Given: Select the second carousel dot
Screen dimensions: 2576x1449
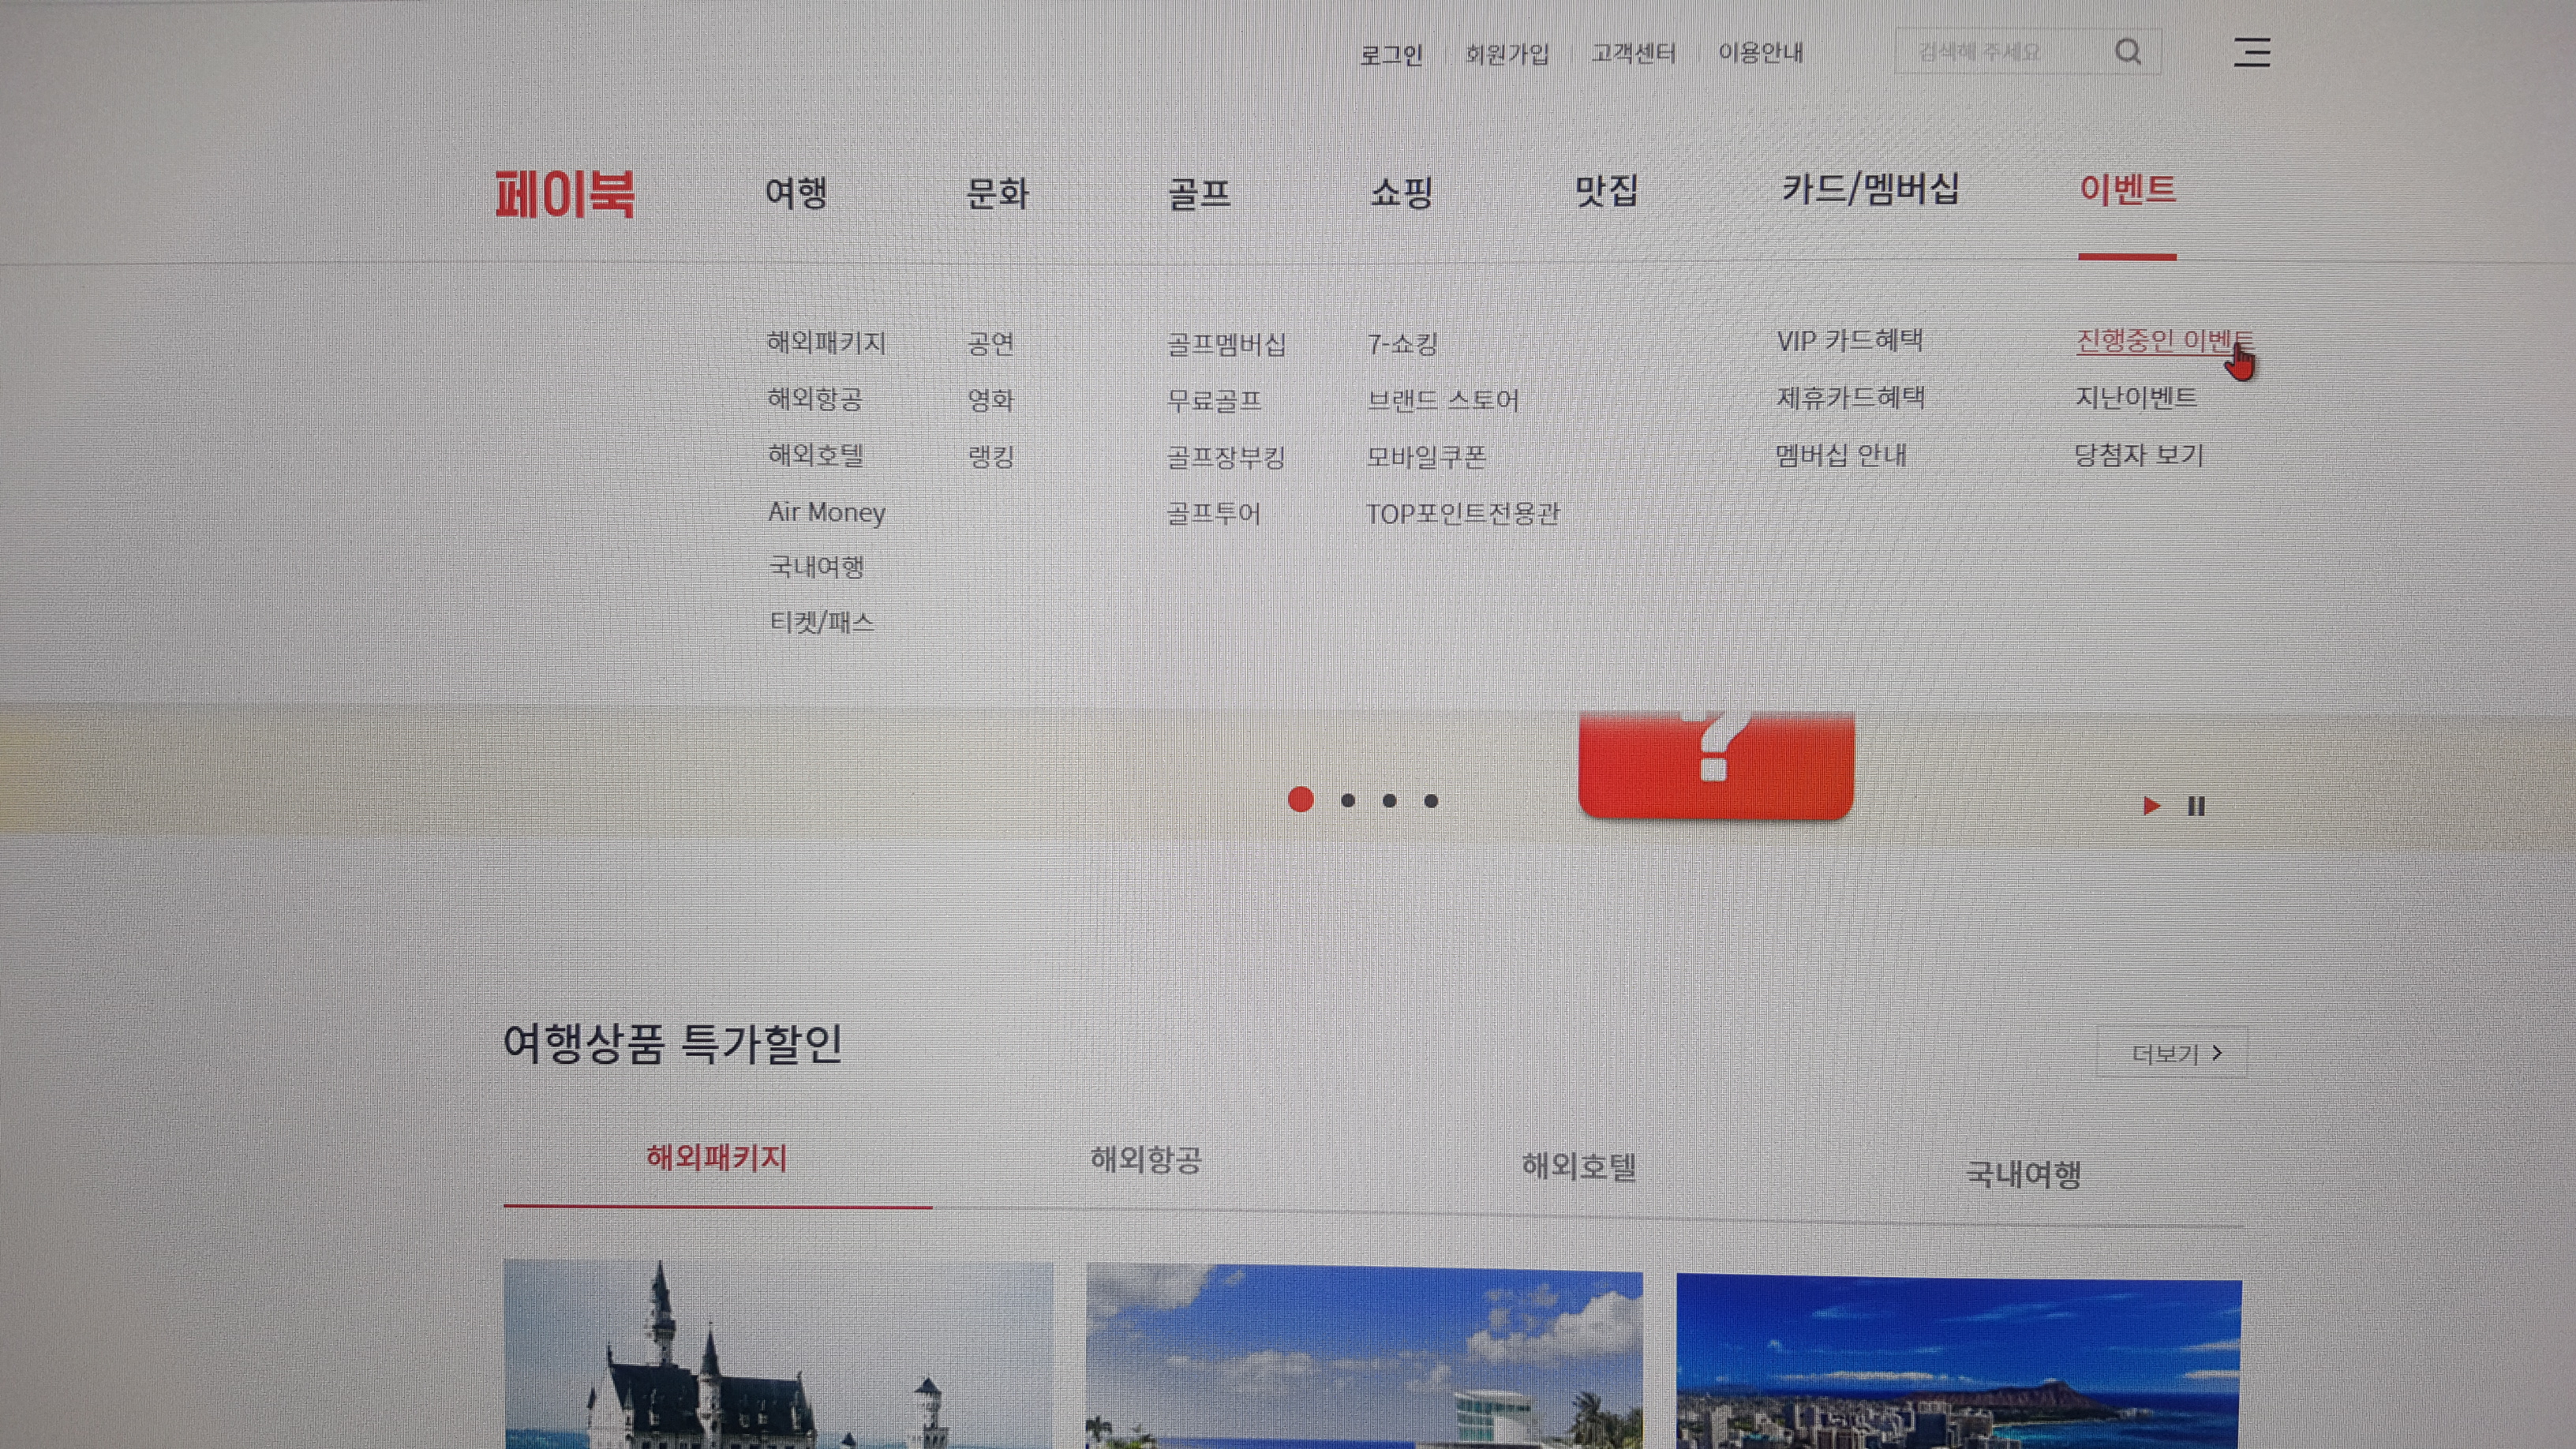Looking at the screenshot, I should click(x=1348, y=801).
